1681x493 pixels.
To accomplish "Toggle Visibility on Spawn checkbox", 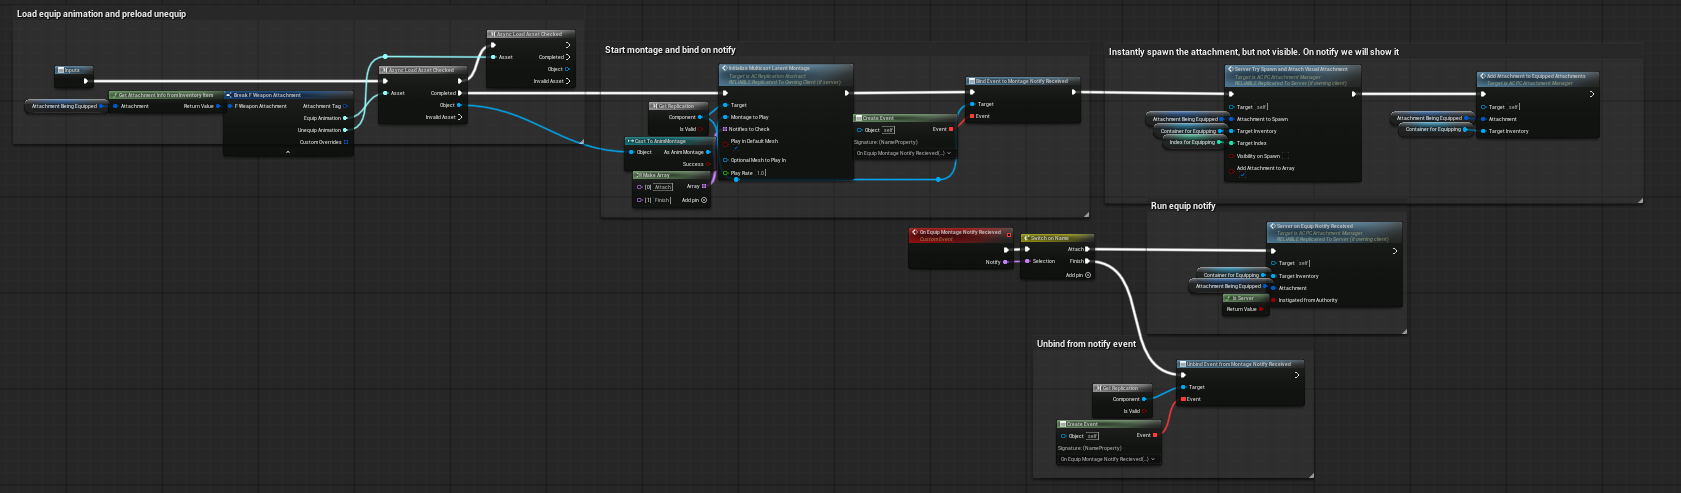I will 1232,156.
